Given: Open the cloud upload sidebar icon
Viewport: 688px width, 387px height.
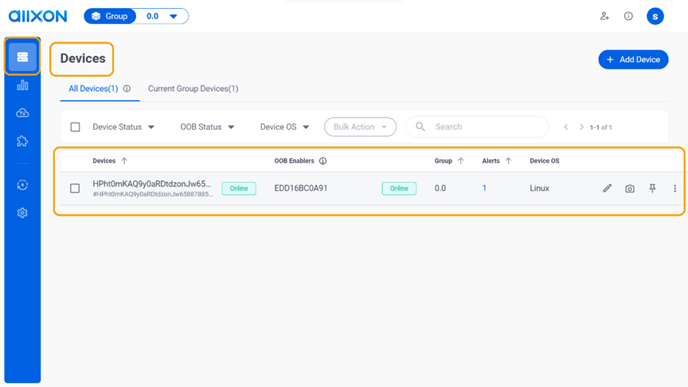Looking at the screenshot, I should pyautogui.click(x=22, y=113).
